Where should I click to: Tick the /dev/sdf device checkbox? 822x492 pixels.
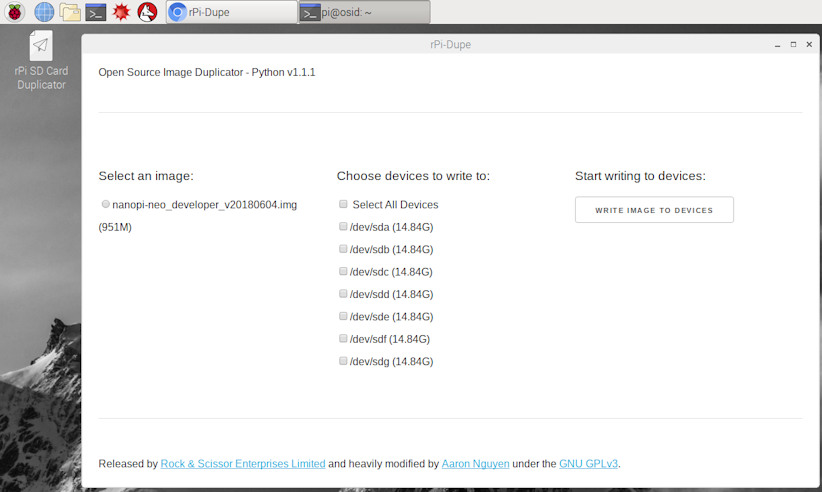click(343, 338)
